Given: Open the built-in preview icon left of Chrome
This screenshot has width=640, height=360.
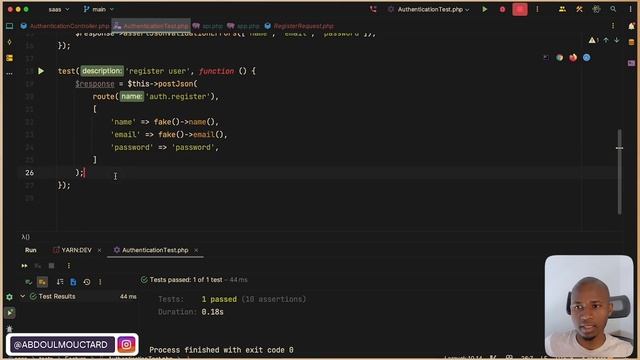Looking at the screenshot, I should tap(546, 58).
